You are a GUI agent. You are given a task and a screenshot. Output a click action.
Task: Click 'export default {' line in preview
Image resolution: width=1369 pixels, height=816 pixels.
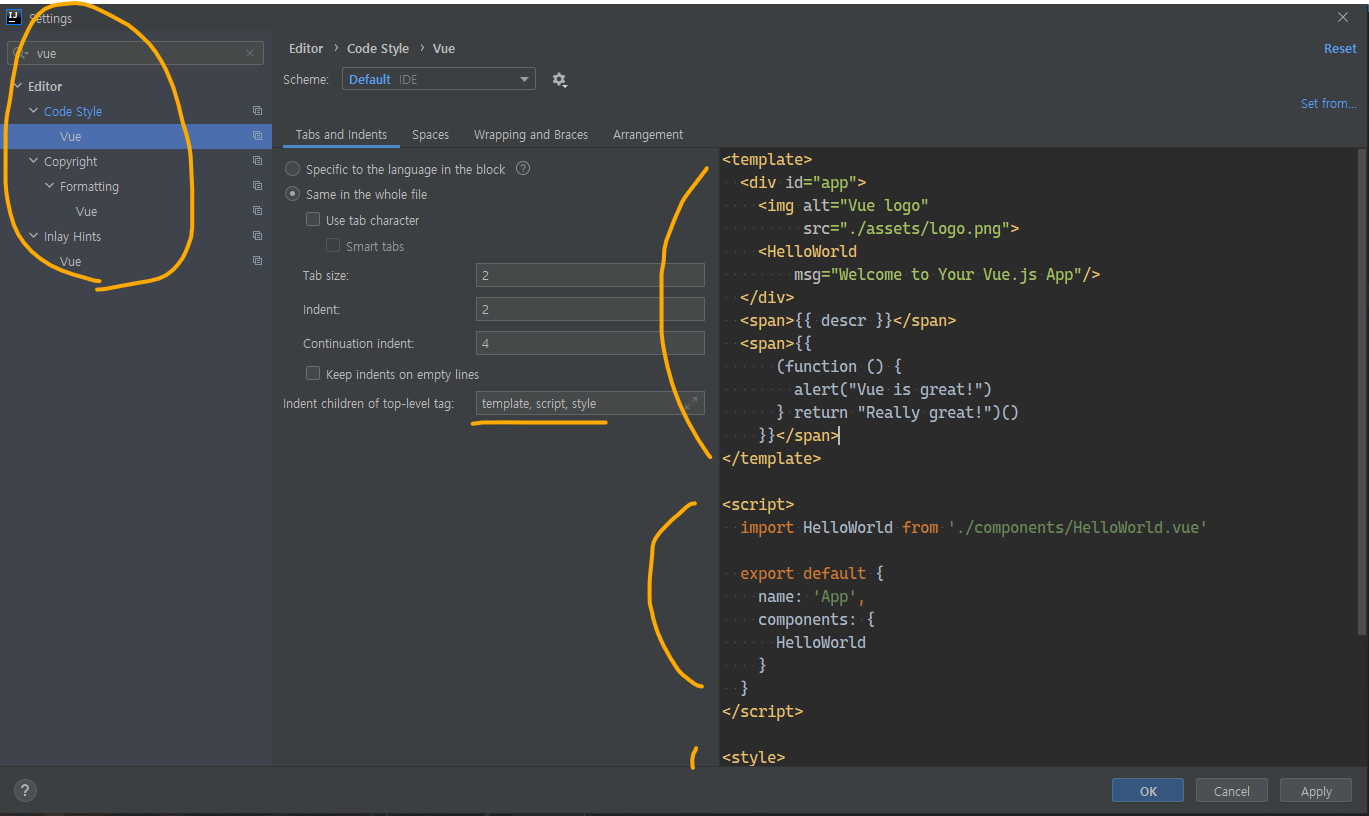[812, 573]
